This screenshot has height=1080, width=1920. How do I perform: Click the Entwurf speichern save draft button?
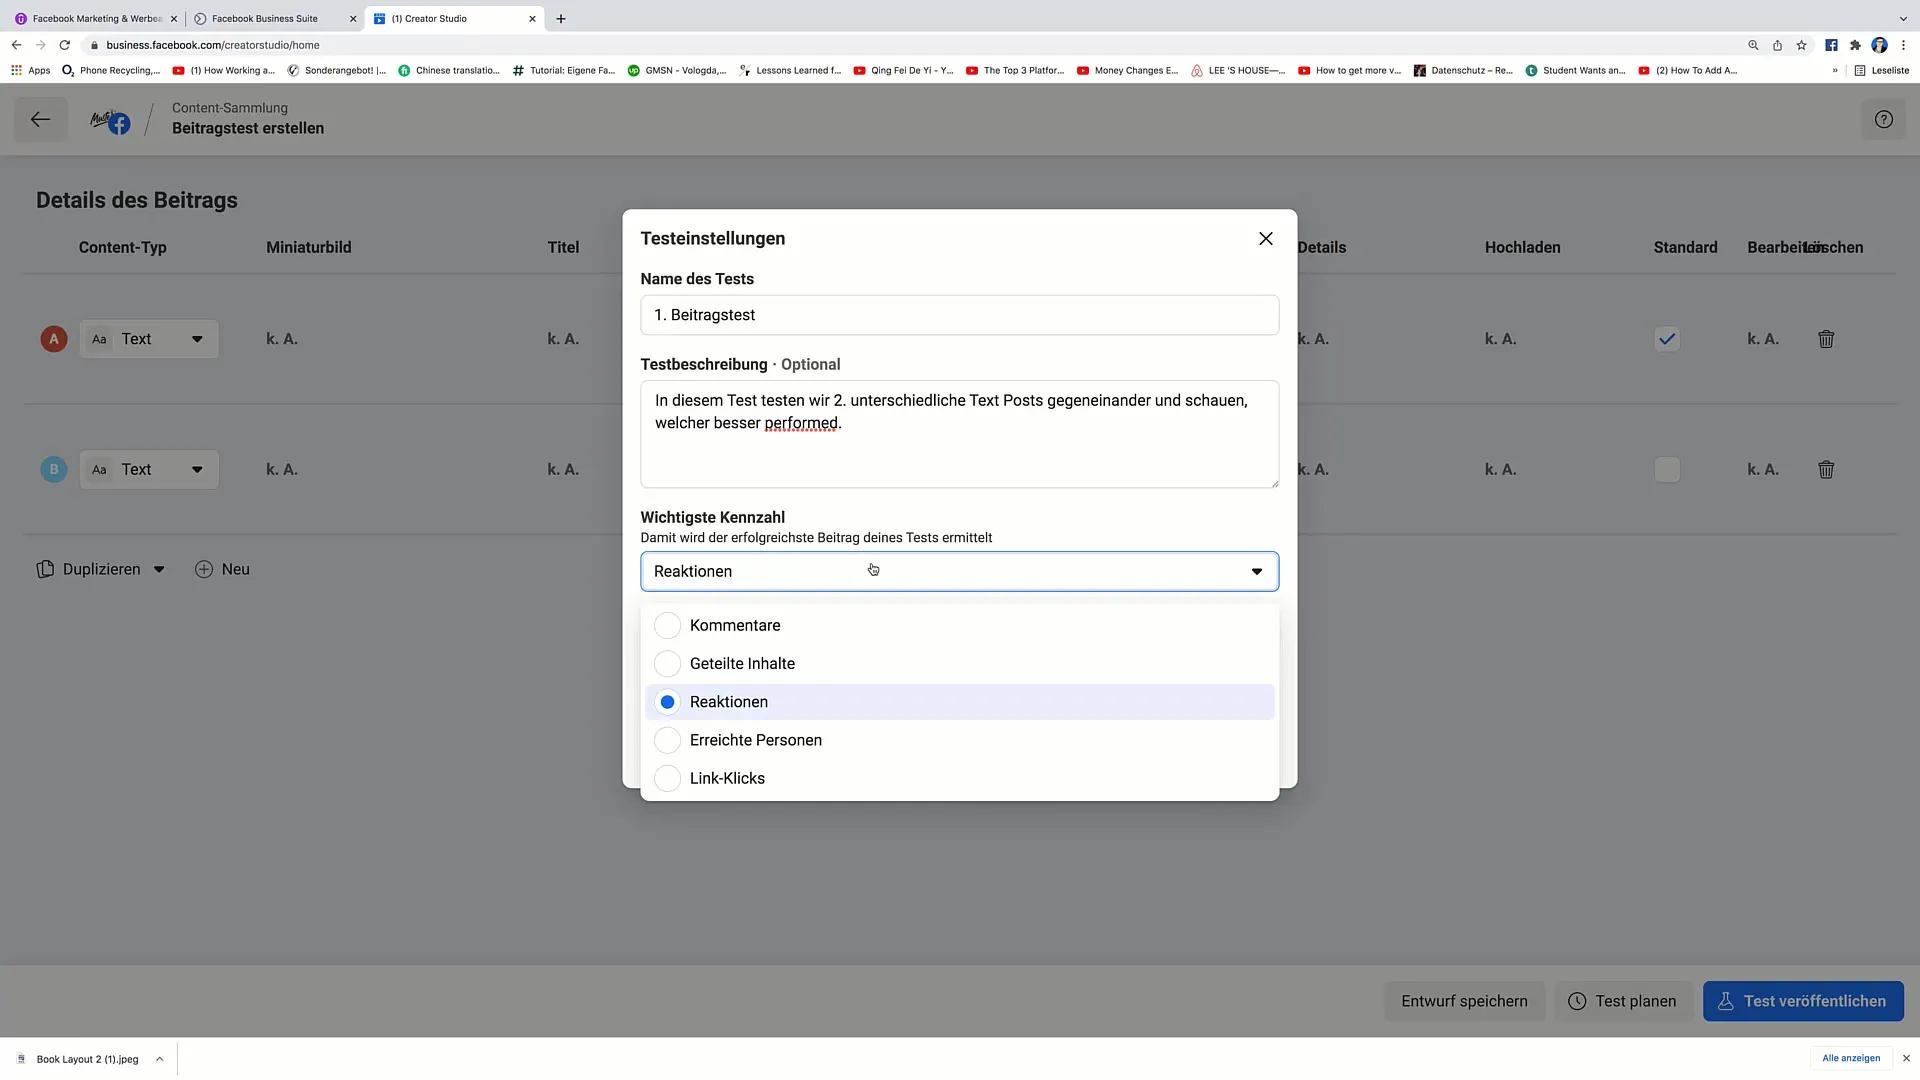click(x=1464, y=1000)
